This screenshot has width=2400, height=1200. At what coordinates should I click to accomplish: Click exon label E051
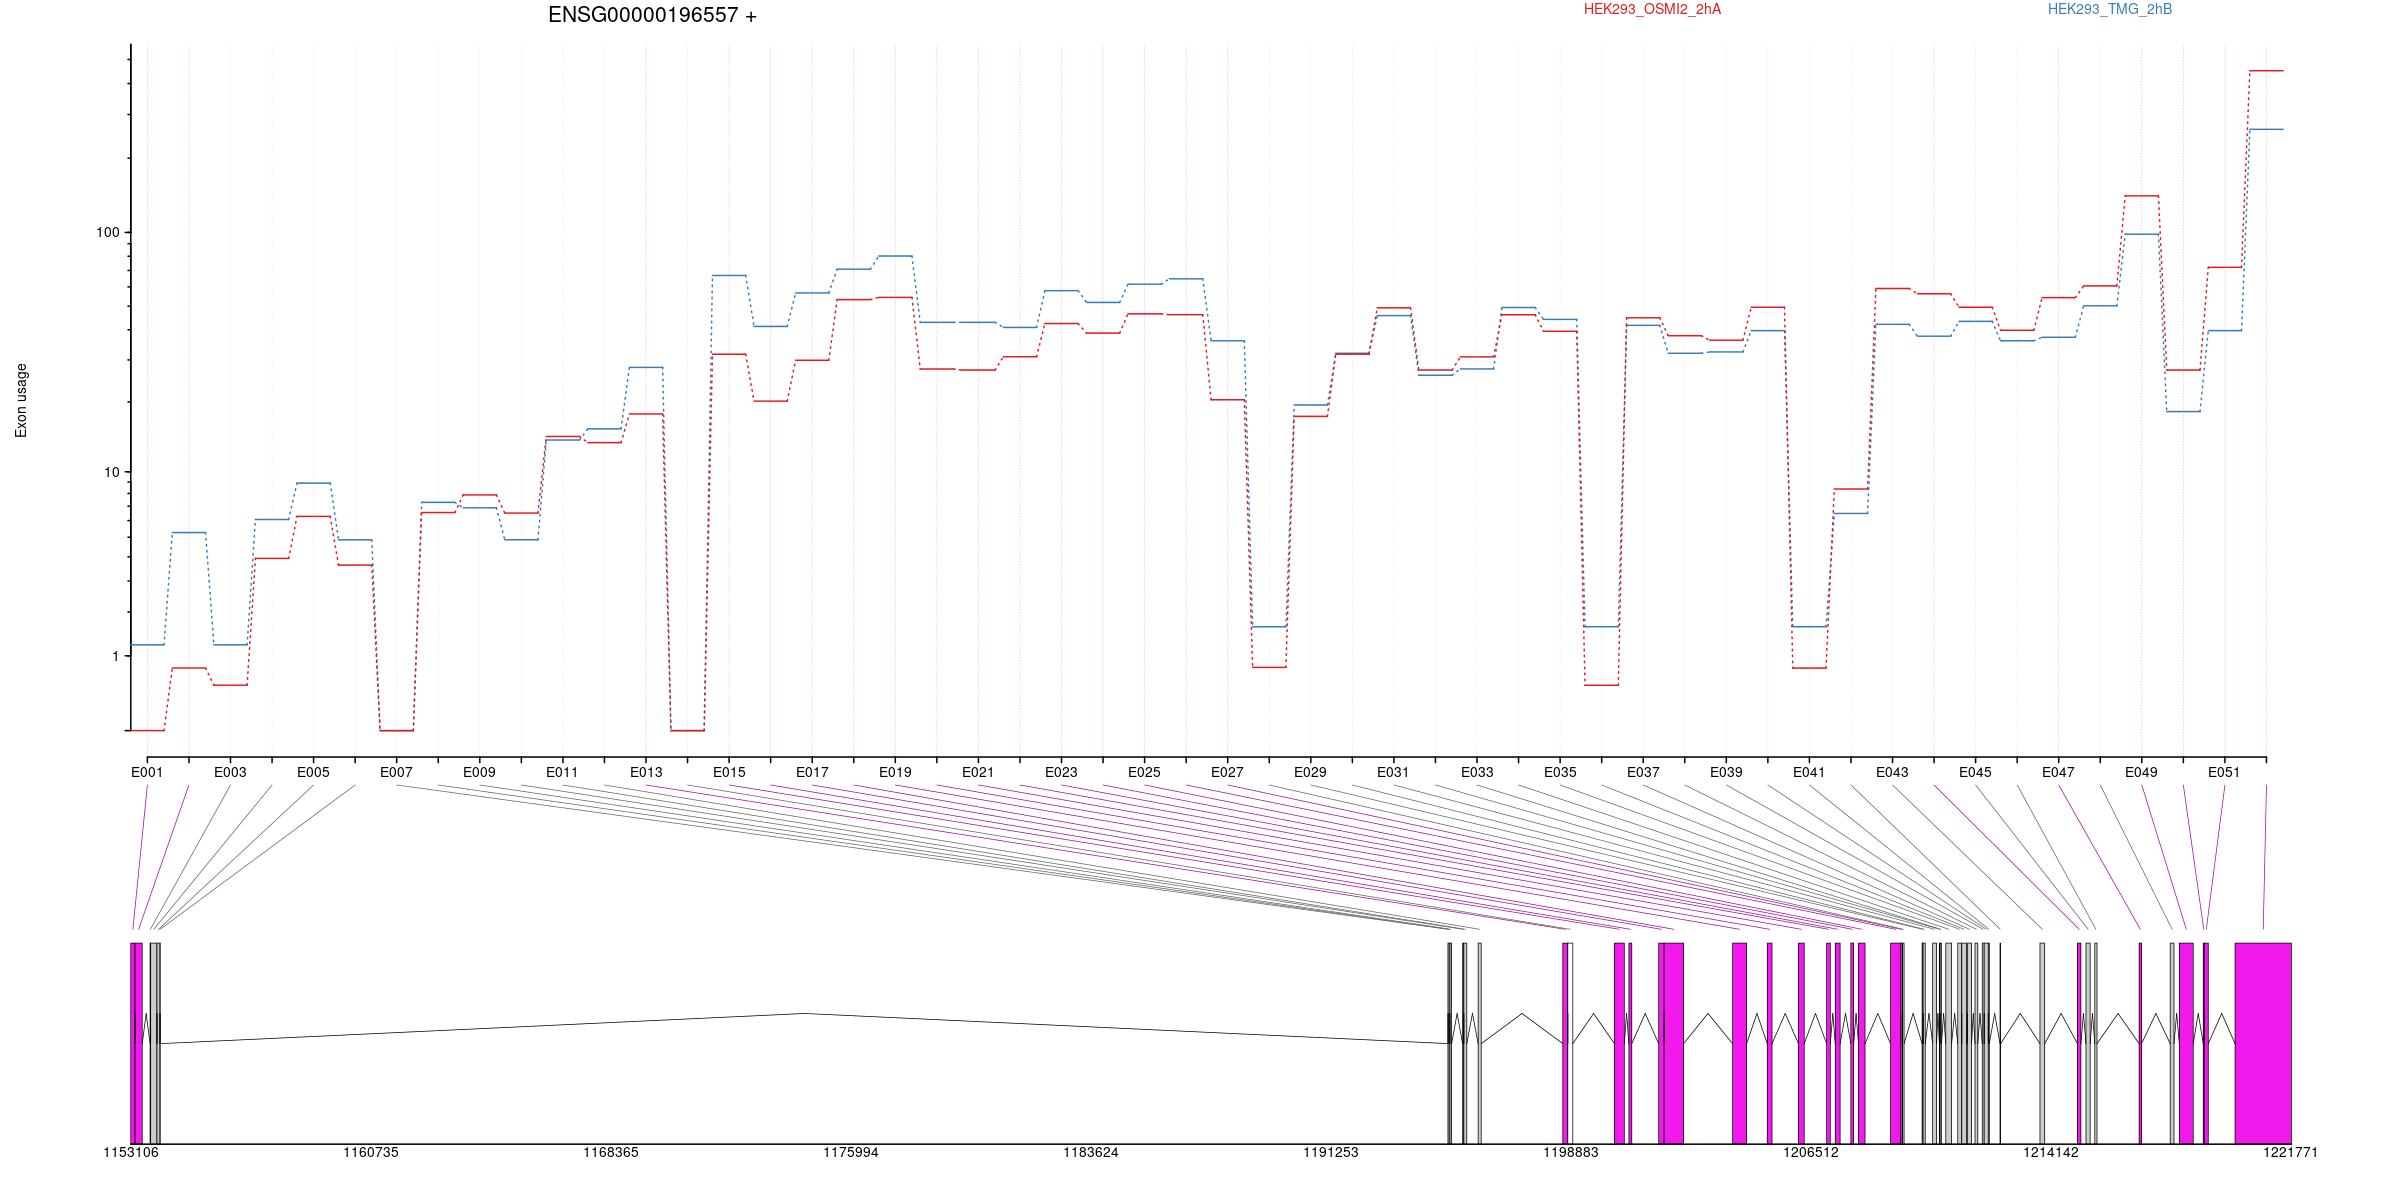pos(2224,772)
